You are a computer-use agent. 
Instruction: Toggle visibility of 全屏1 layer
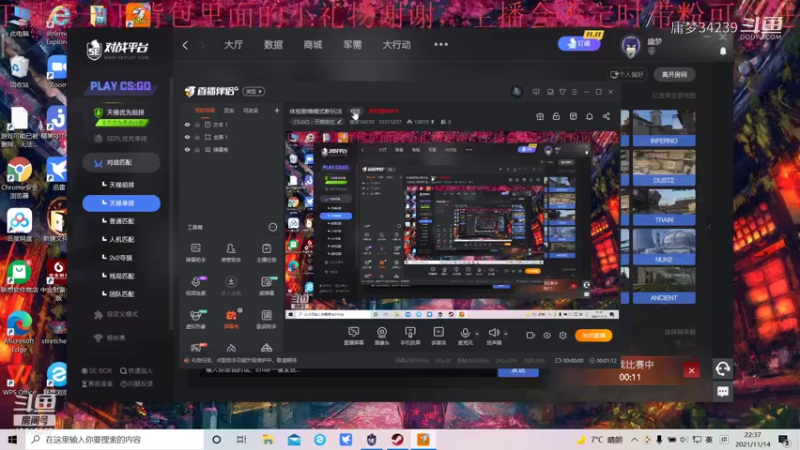tap(187, 137)
